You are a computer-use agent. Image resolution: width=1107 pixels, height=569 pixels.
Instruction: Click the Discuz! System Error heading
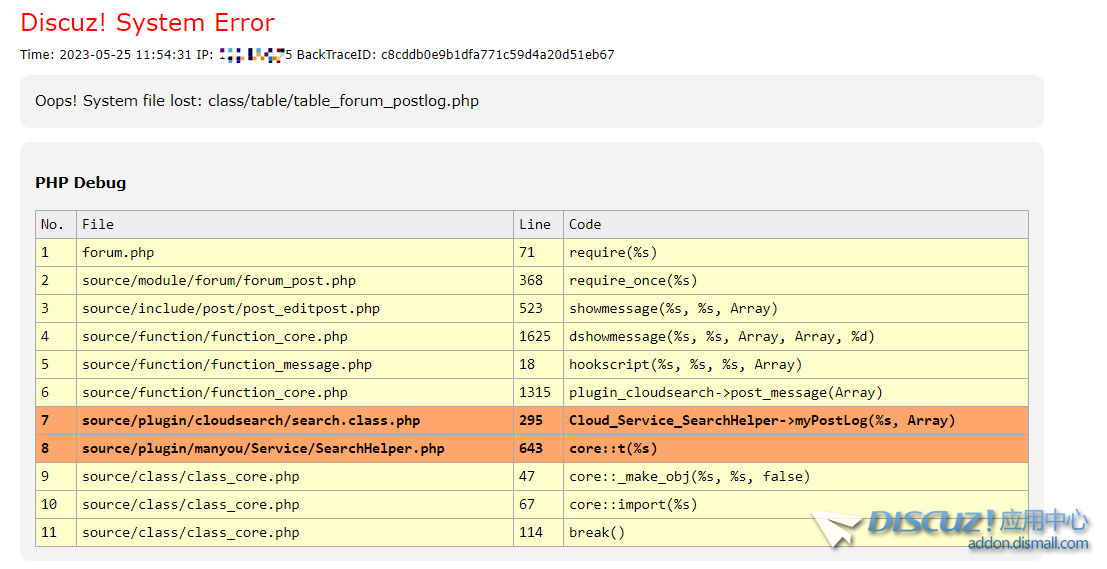click(147, 22)
